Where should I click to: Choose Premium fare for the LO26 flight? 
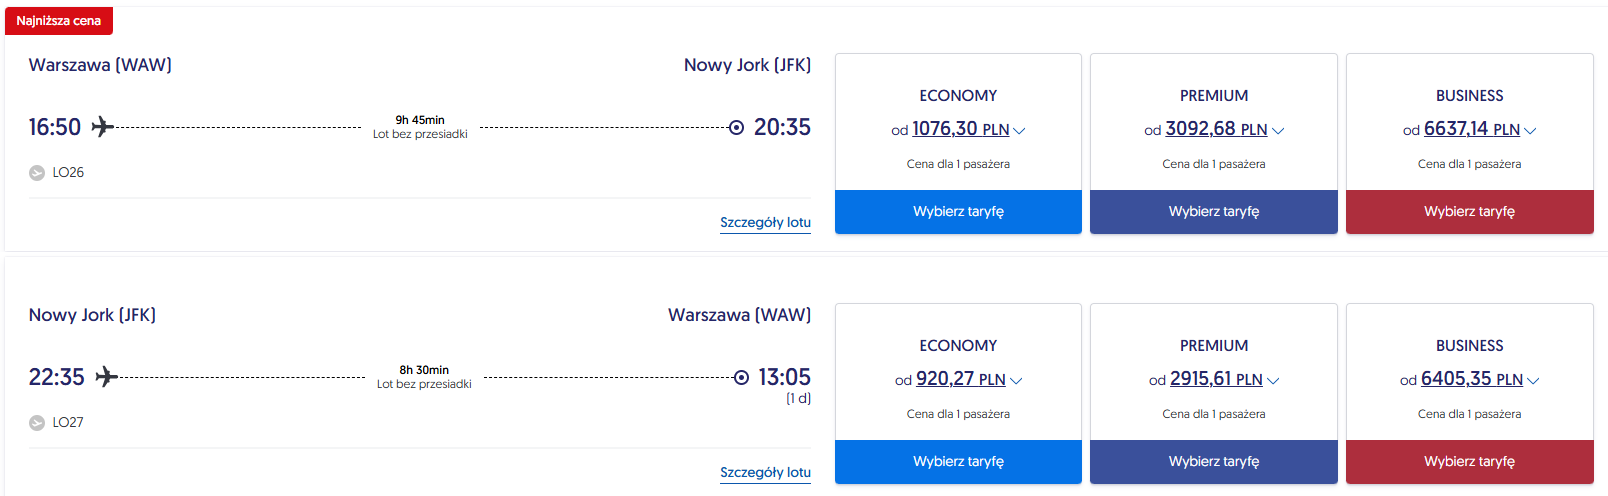[1213, 212]
